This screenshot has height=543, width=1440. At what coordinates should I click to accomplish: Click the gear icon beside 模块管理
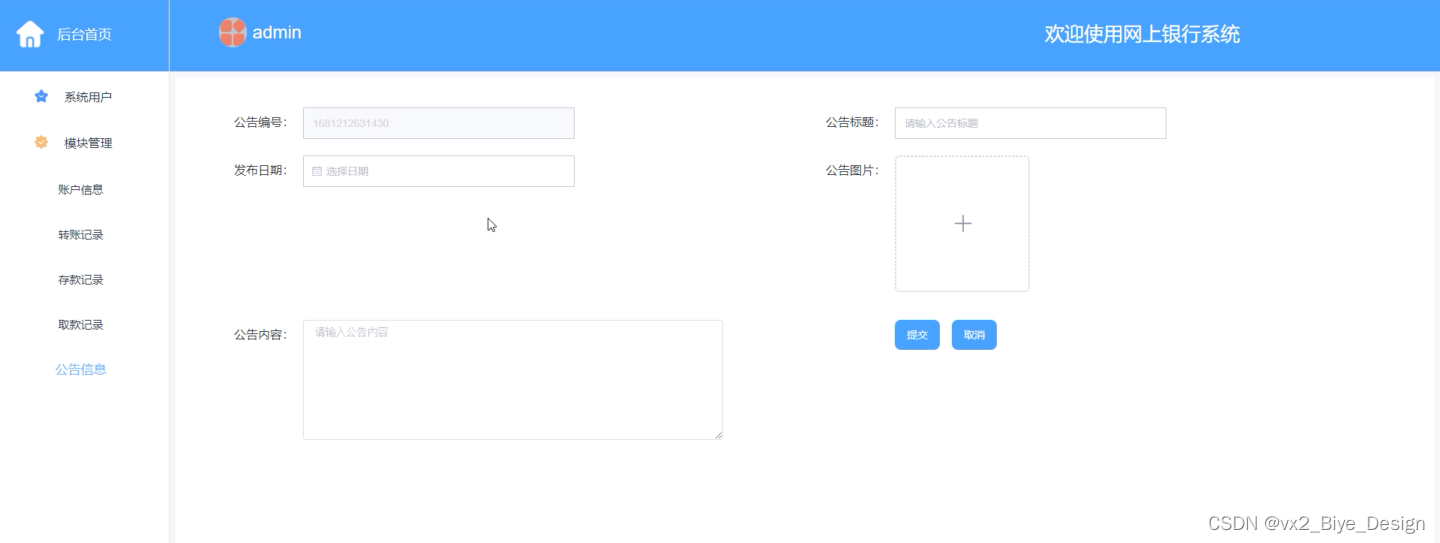click(41, 142)
